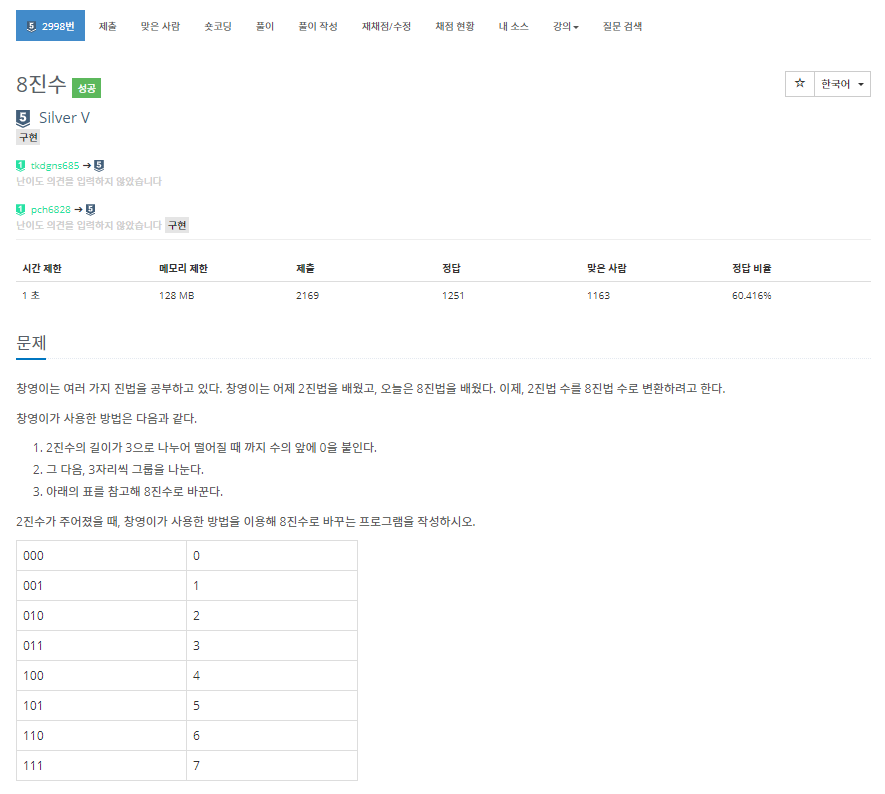Switch to the 숏코딩 tab
885x794 pixels.
218,26
